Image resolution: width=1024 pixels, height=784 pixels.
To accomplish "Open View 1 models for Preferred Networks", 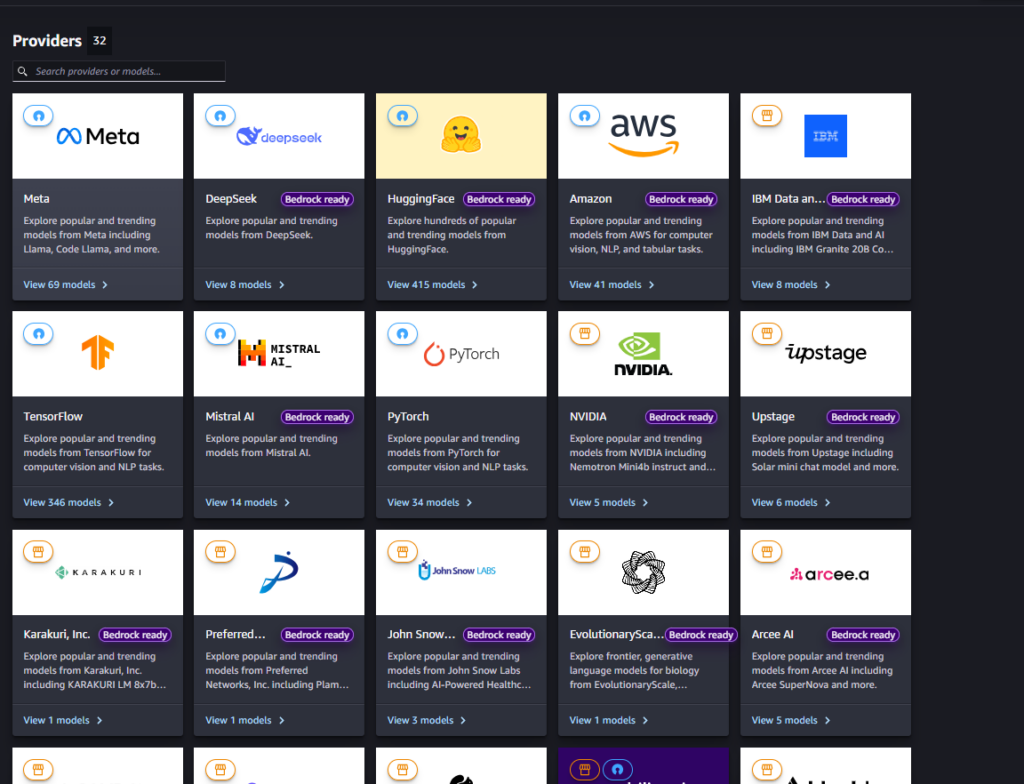I will [245, 720].
